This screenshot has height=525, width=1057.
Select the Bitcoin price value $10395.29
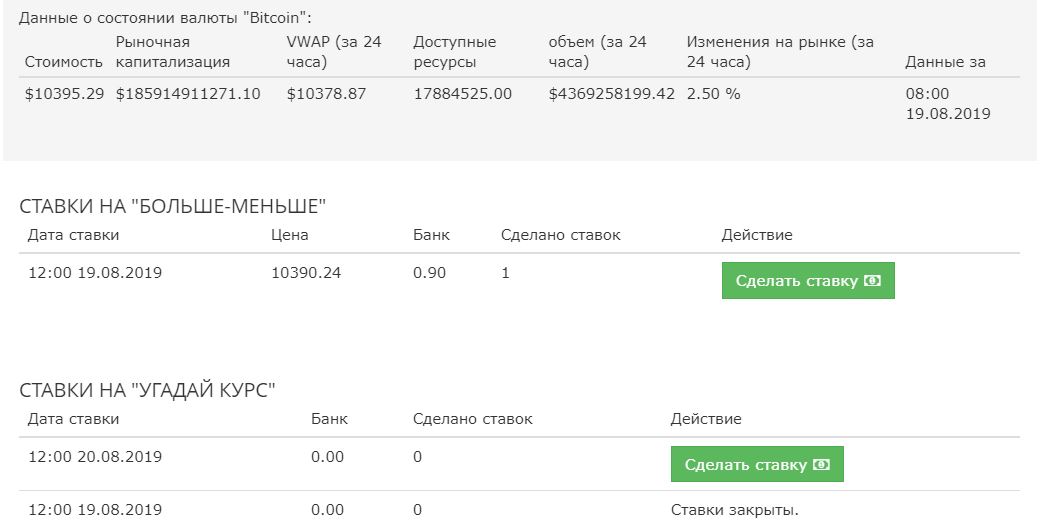64,94
